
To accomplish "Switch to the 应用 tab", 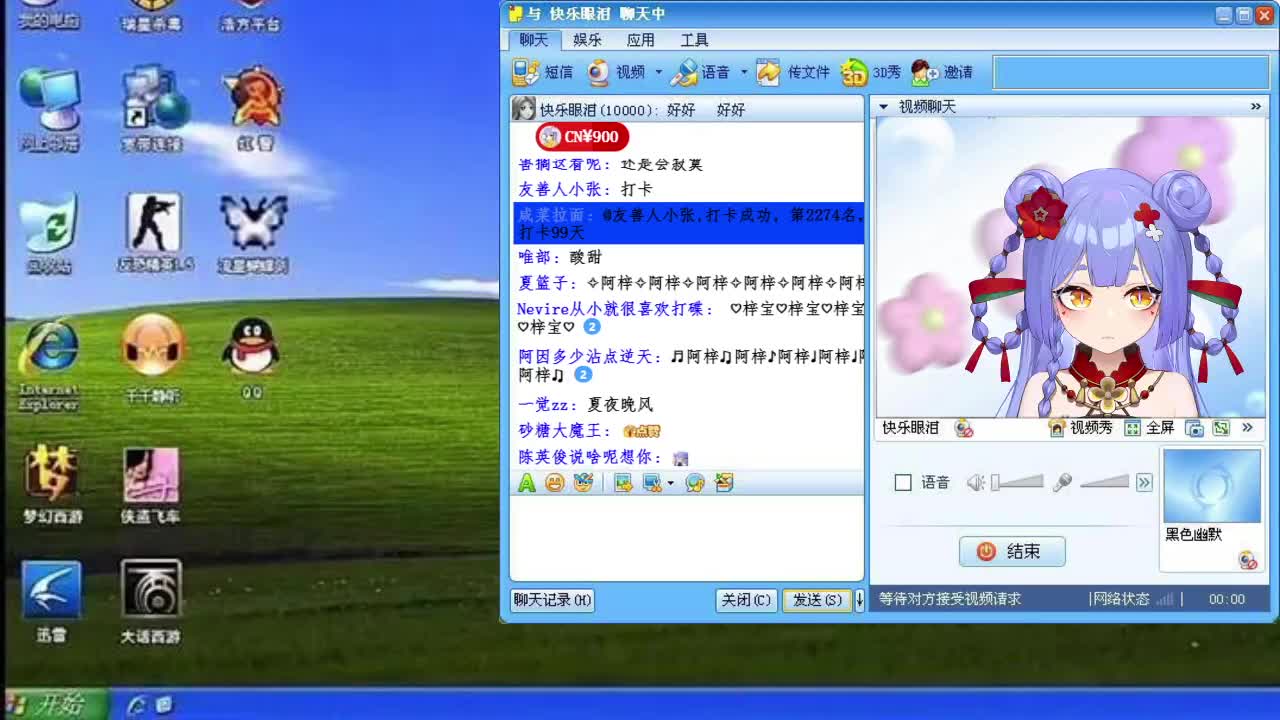I will click(641, 40).
